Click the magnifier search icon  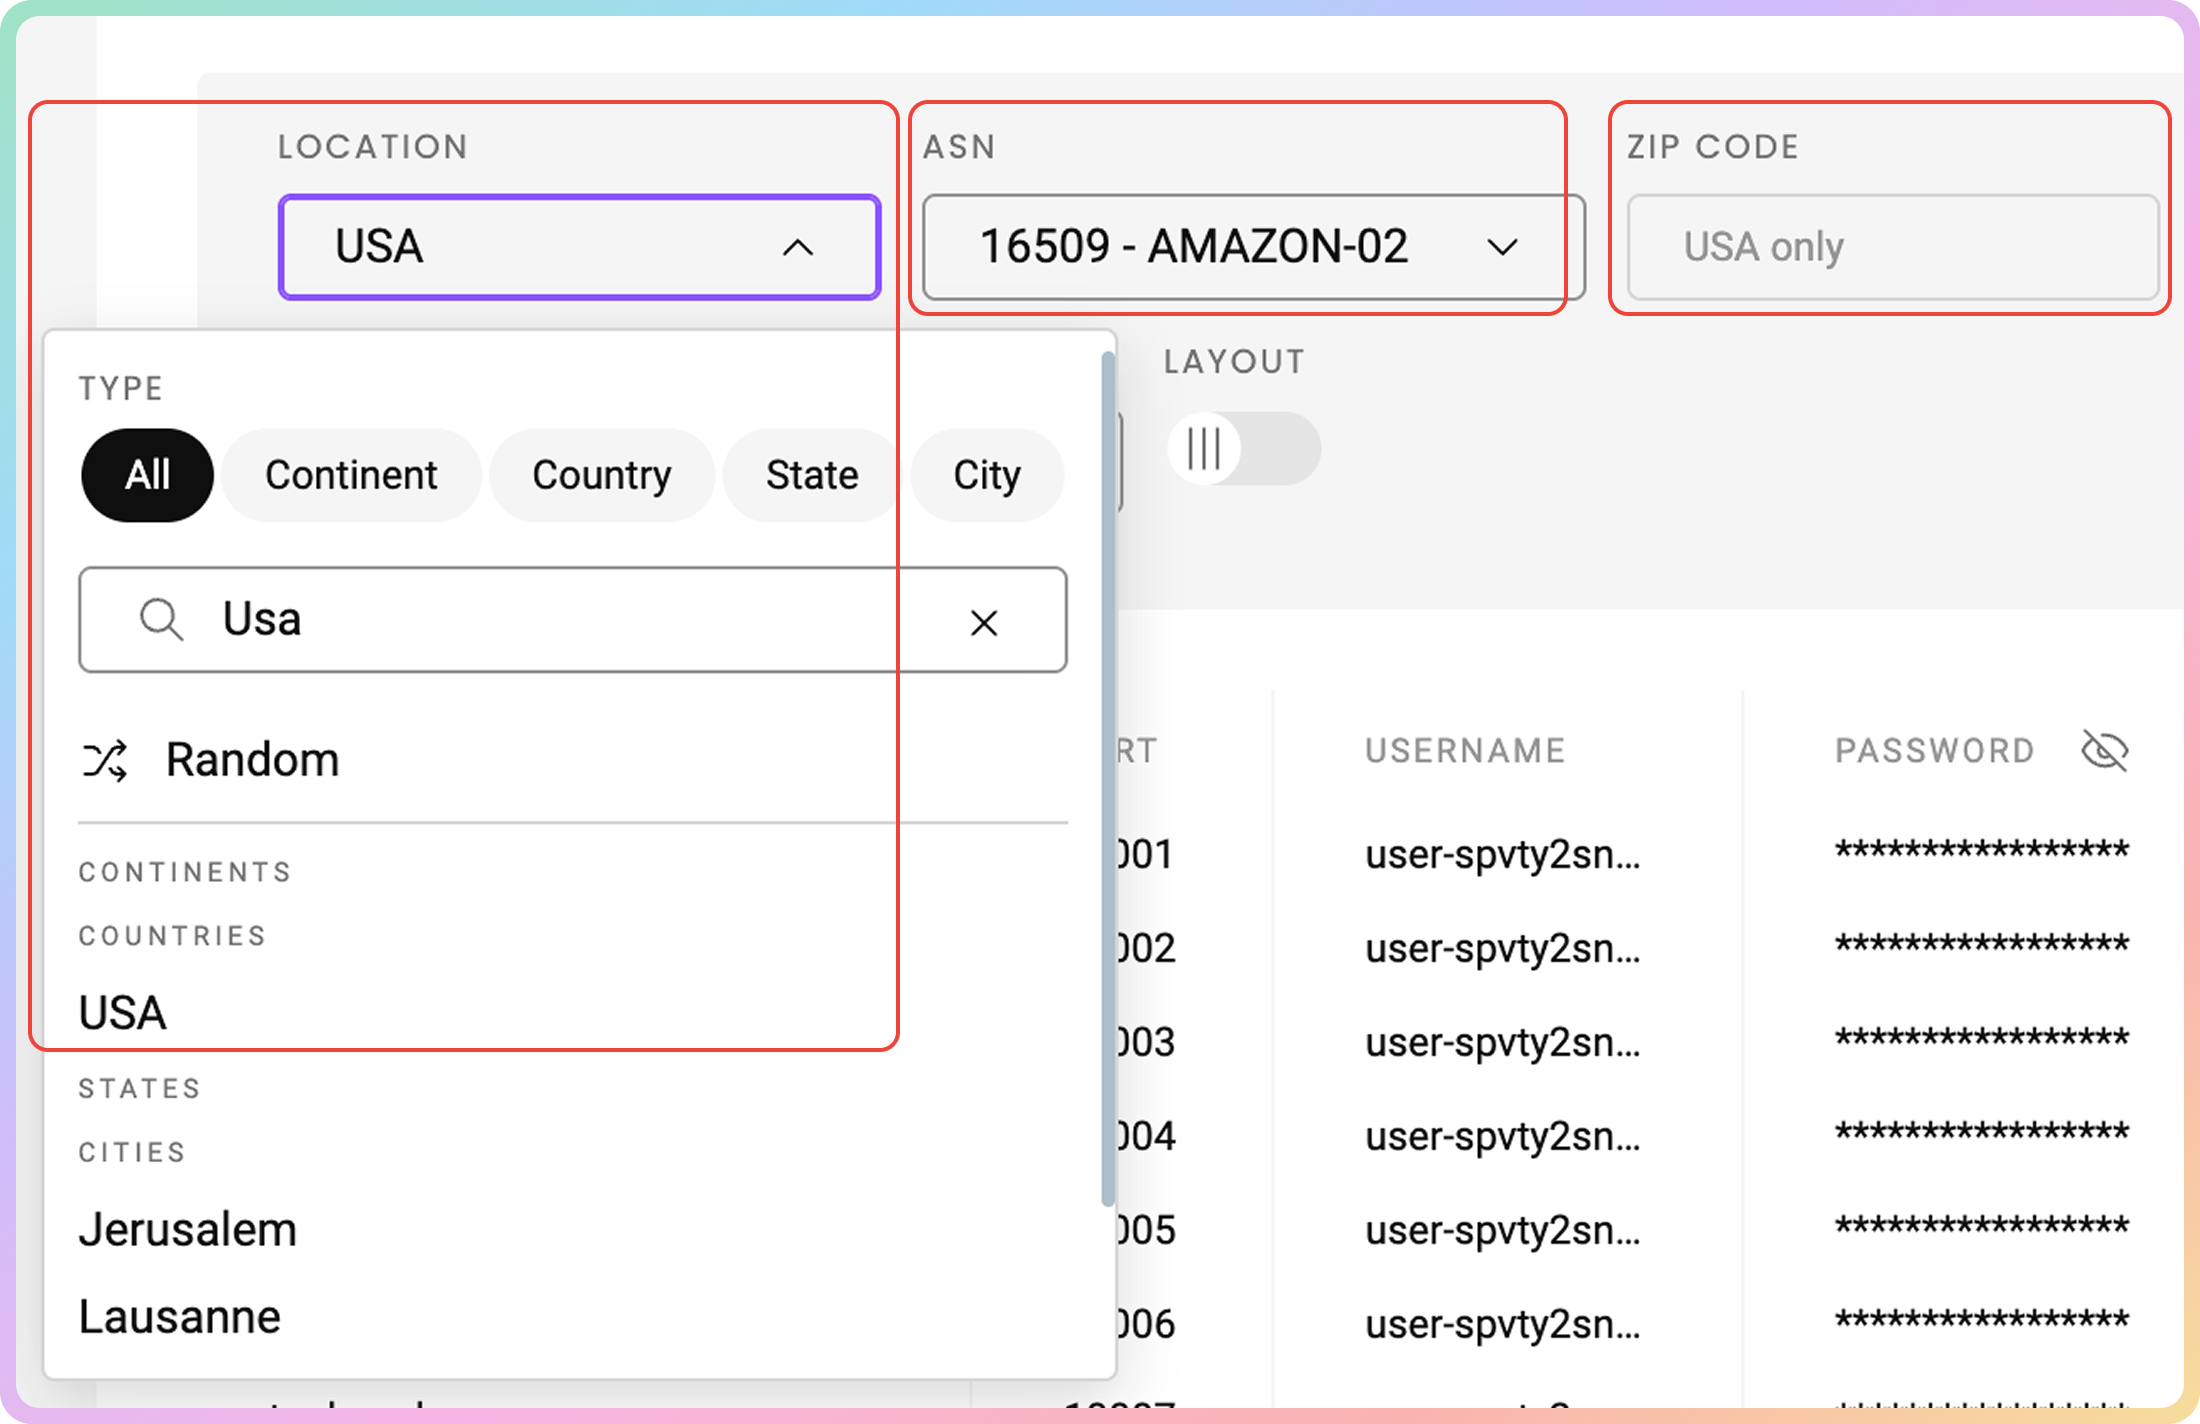(160, 620)
